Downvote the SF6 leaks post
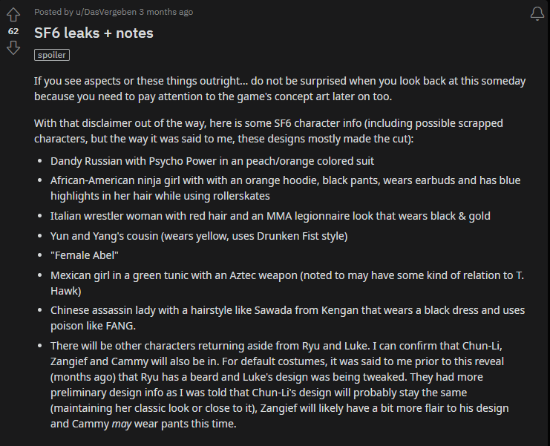Image resolution: width=550 pixels, height=446 pixels. pyautogui.click(x=13, y=47)
